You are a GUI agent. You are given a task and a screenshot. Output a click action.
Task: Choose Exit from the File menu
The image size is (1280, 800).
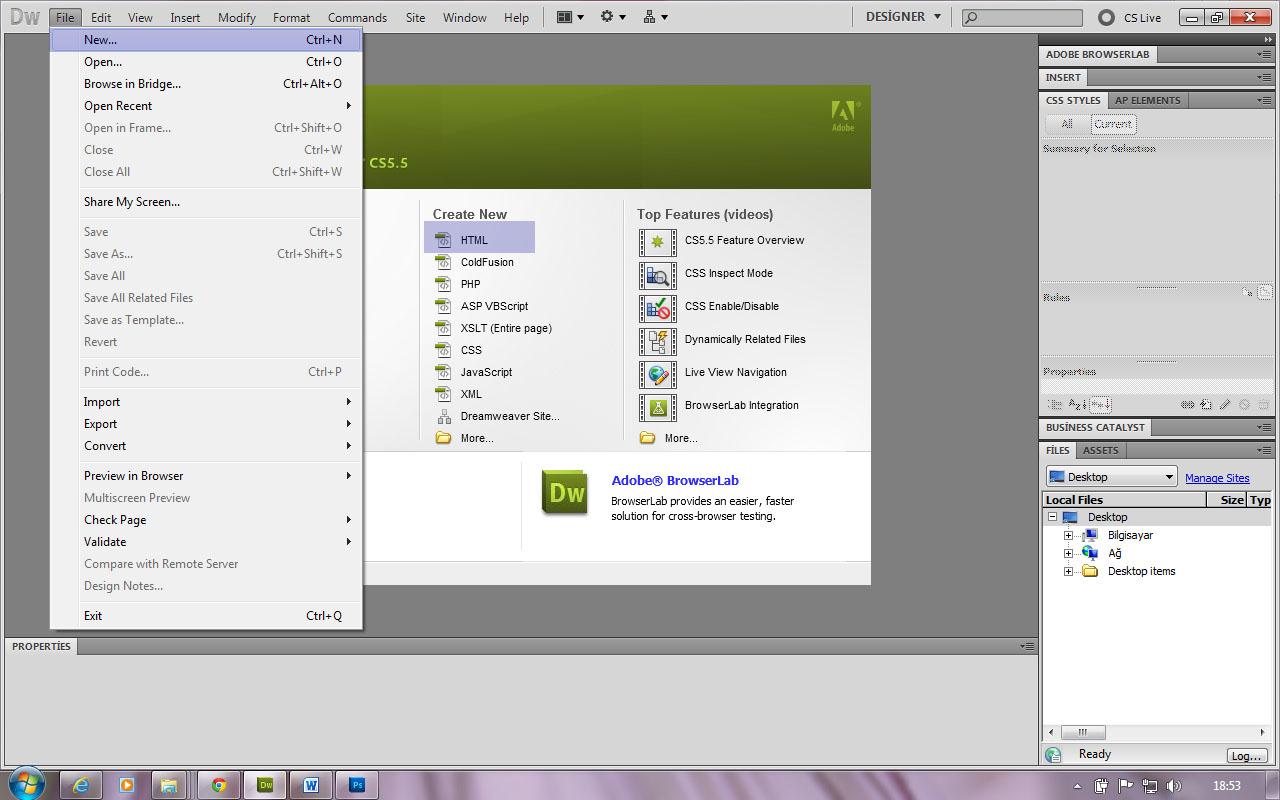point(206,616)
